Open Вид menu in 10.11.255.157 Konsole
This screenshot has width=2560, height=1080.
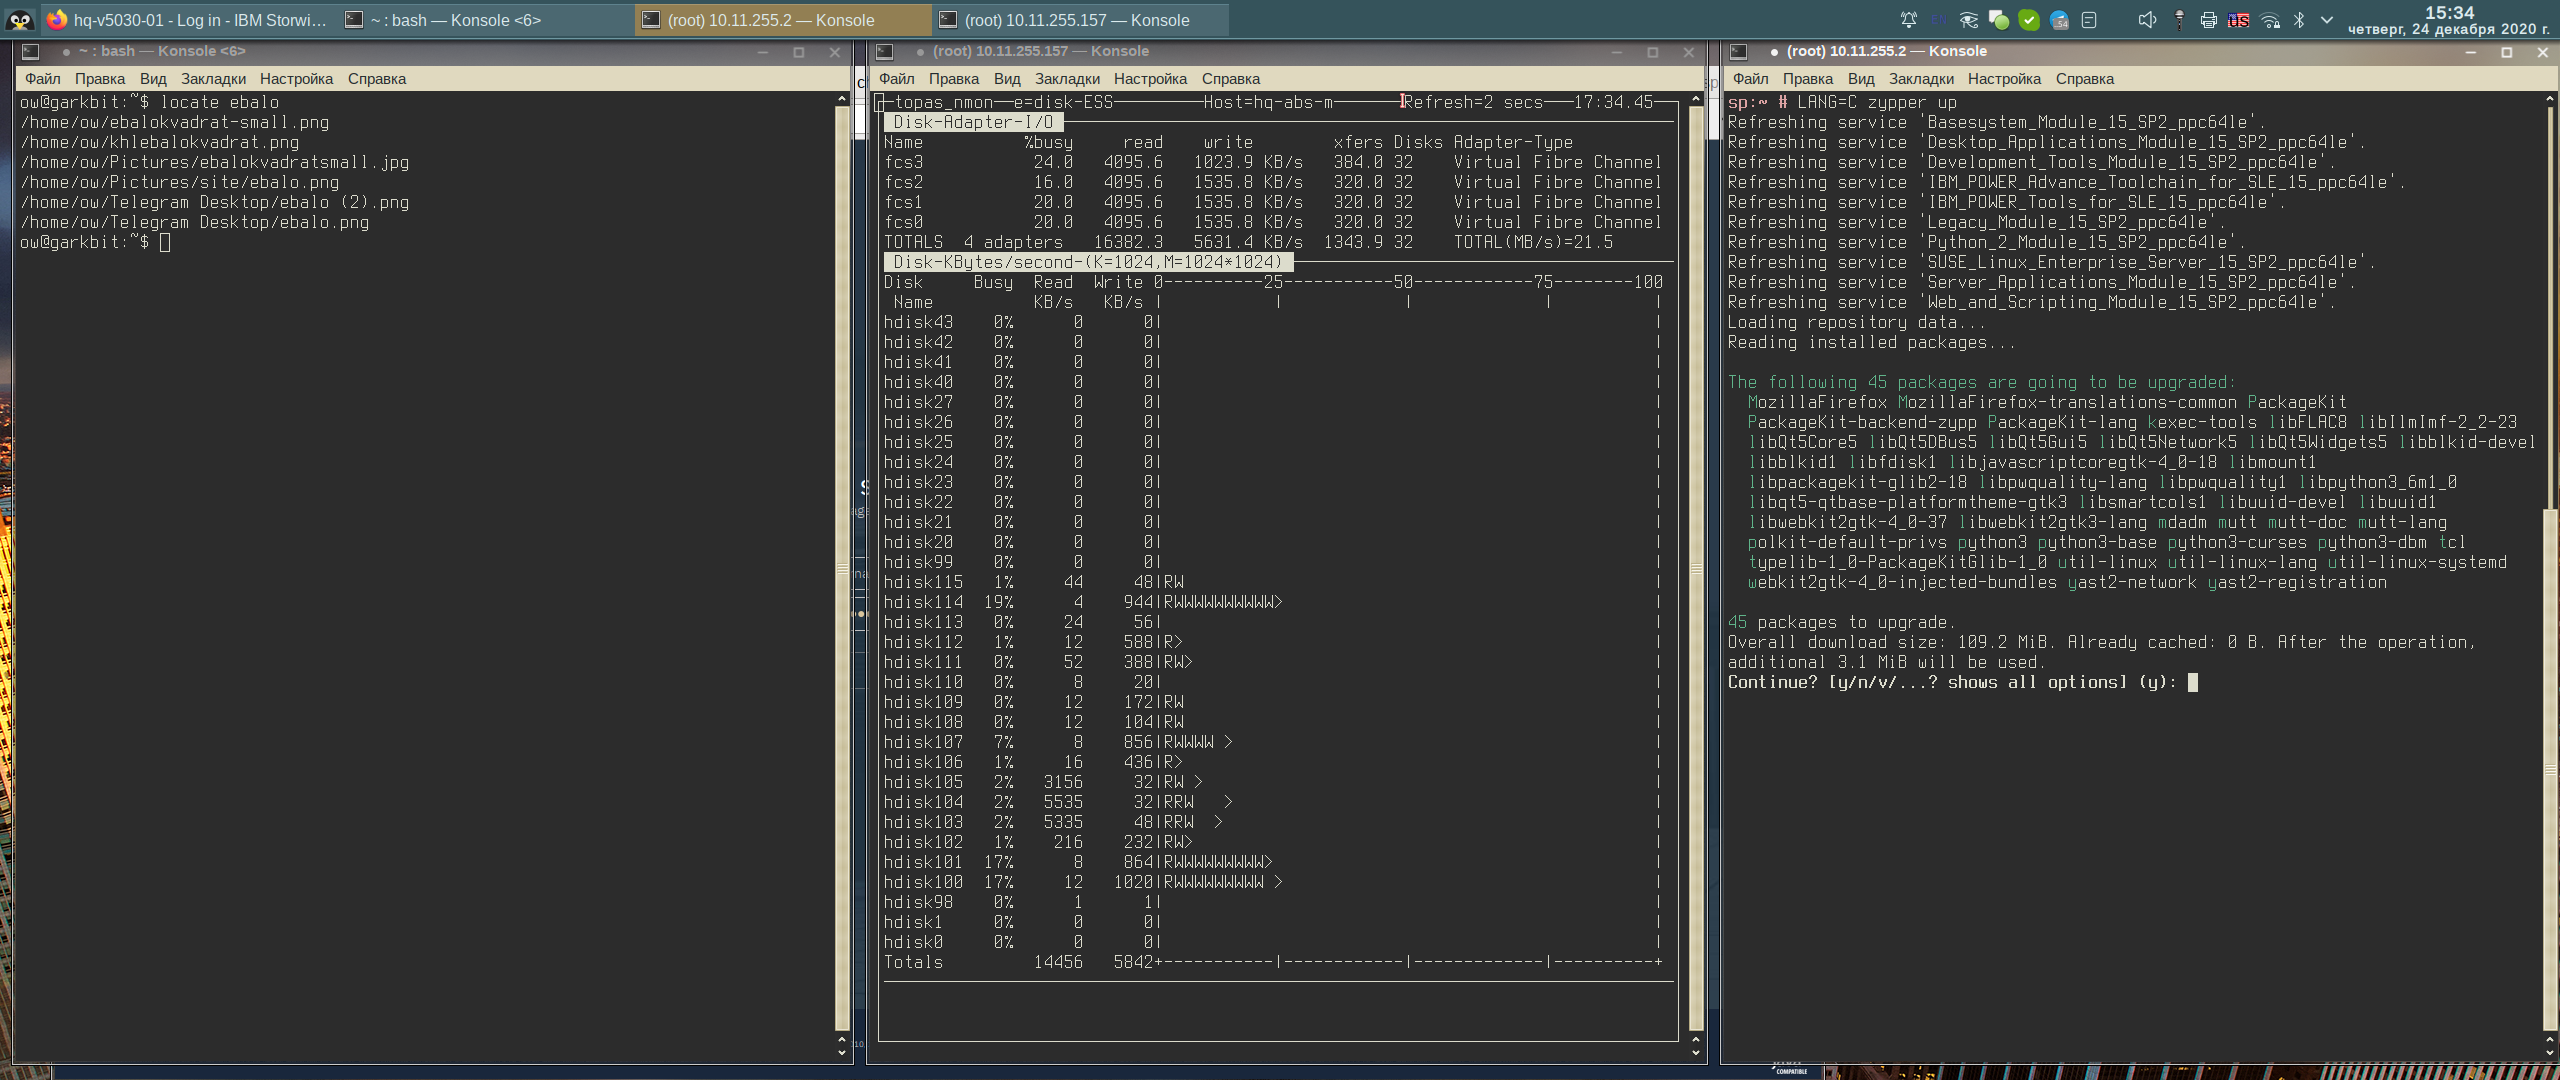(1007, 79)
